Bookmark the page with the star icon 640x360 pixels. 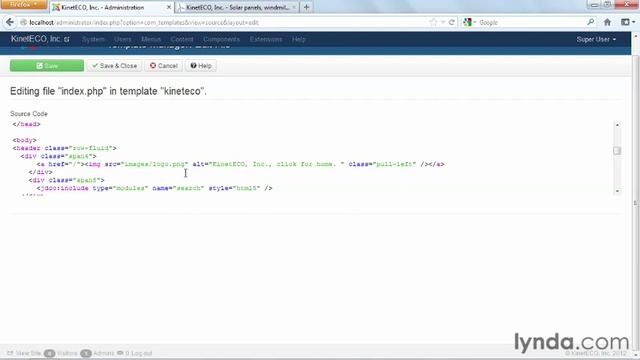433,22
